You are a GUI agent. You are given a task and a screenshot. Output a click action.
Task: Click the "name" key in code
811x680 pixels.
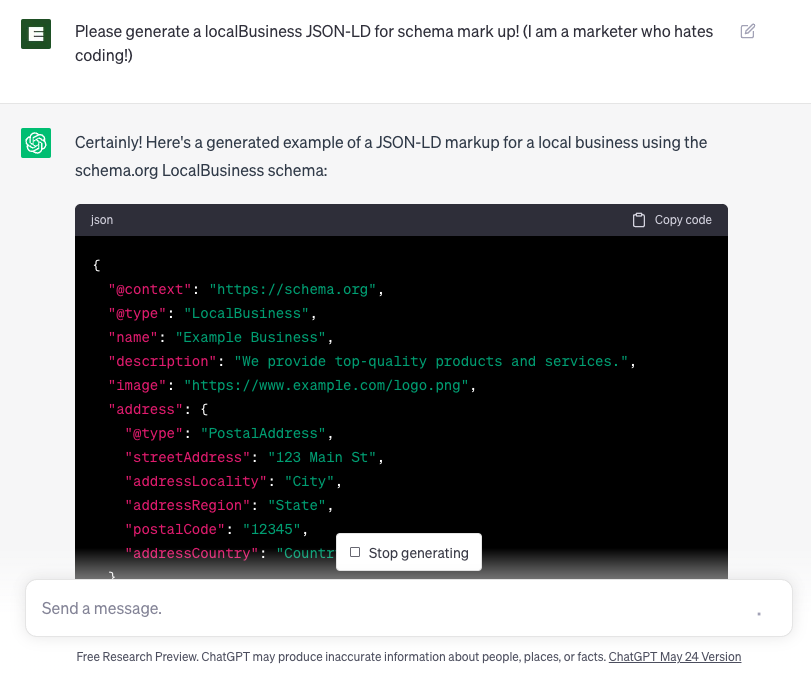coord(133,338)
